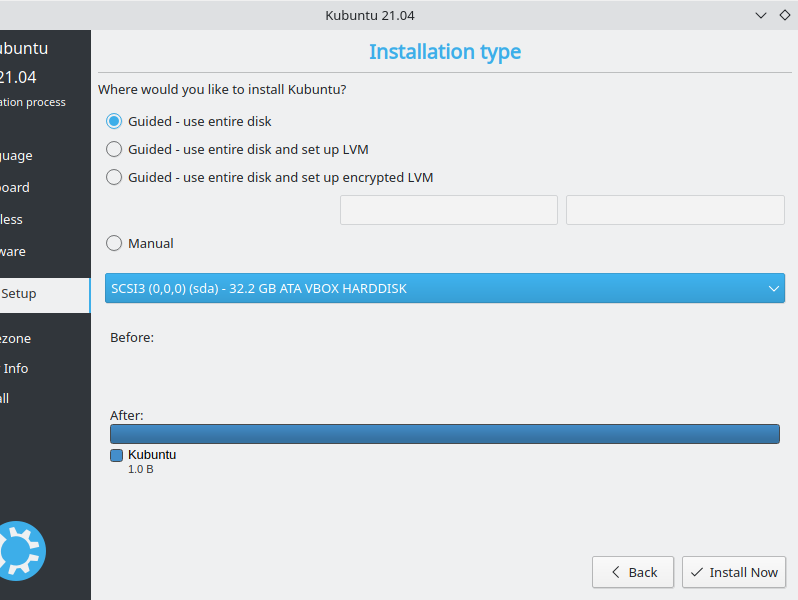Click the After partition layout bar
Screen dimensions: 798x600
pyautogui.click(x=445, y=433)
